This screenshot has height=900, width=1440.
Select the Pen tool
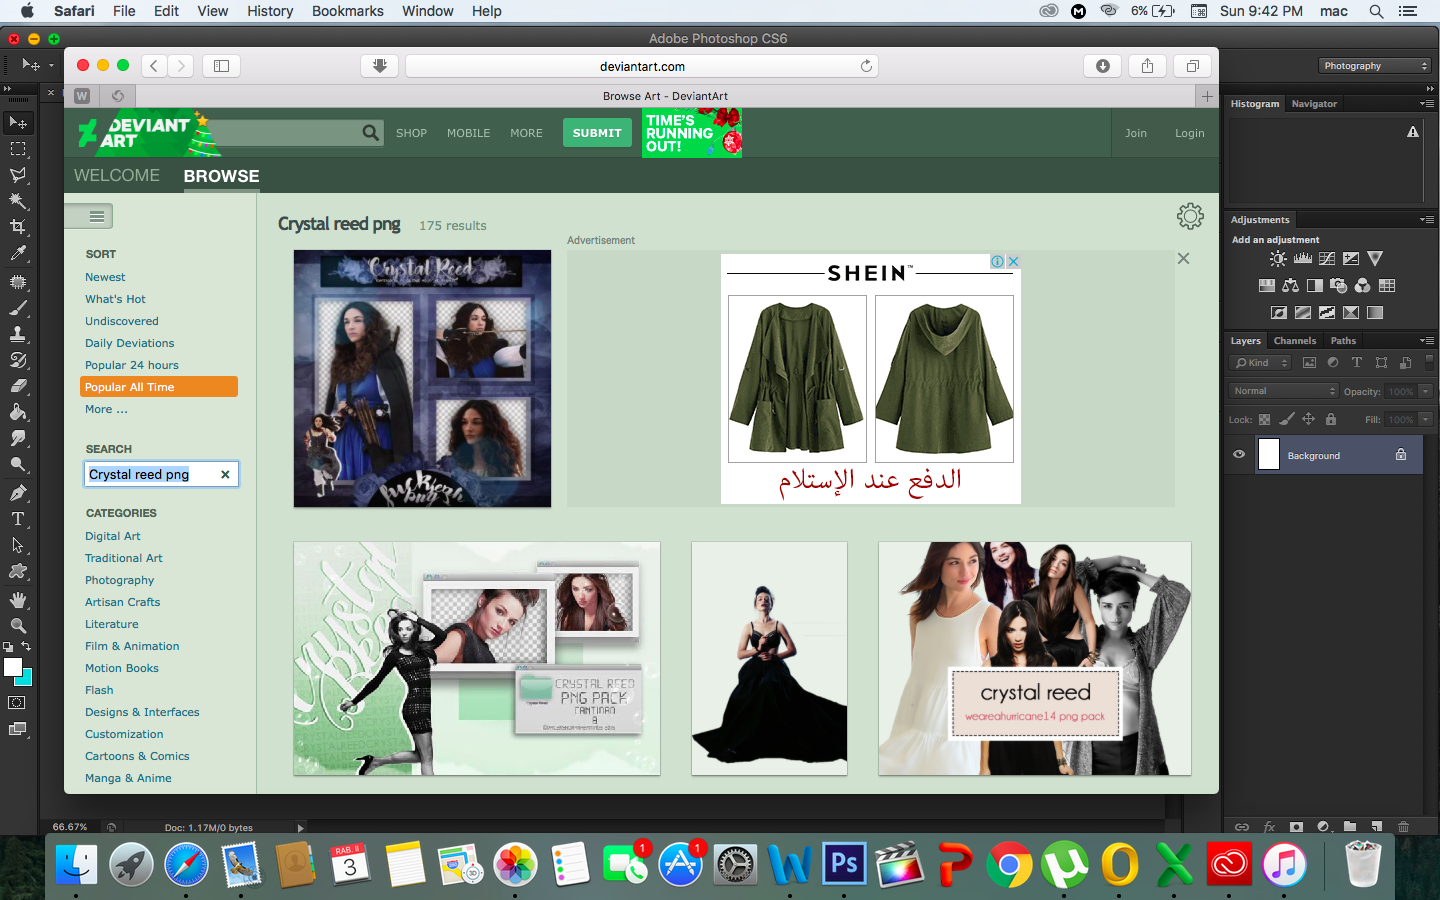click(18, 493)
